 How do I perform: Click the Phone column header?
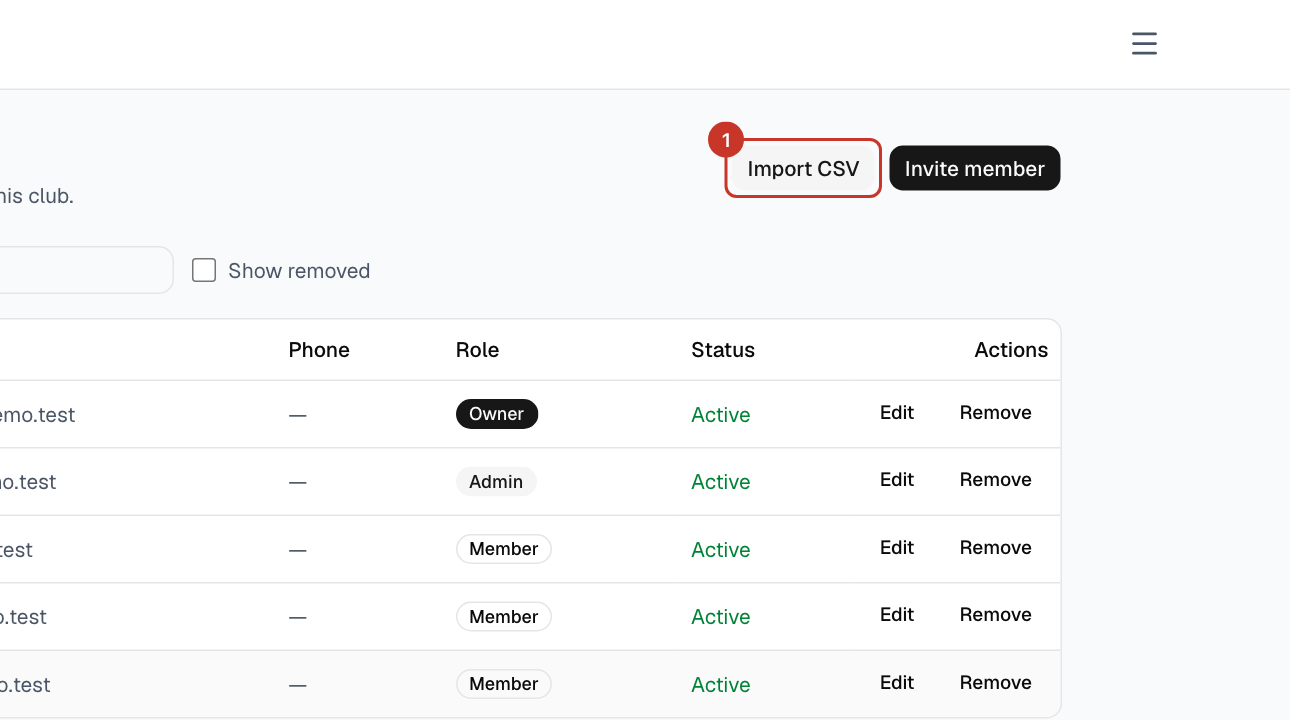pyautogui.click(x=319, y=350)
